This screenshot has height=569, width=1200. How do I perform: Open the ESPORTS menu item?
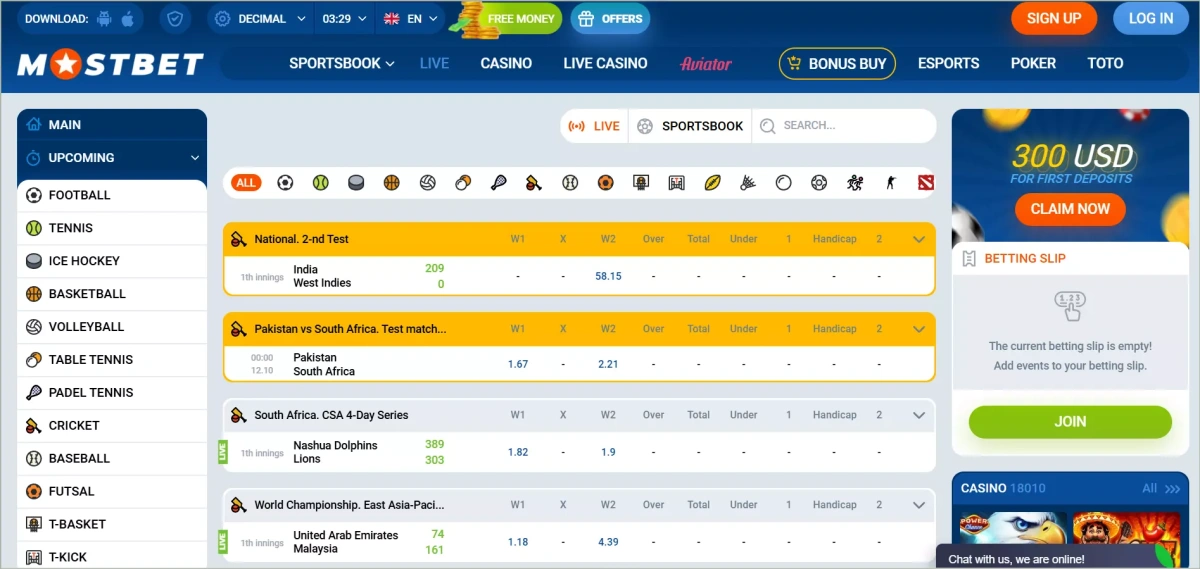click(x=948, y=63)
